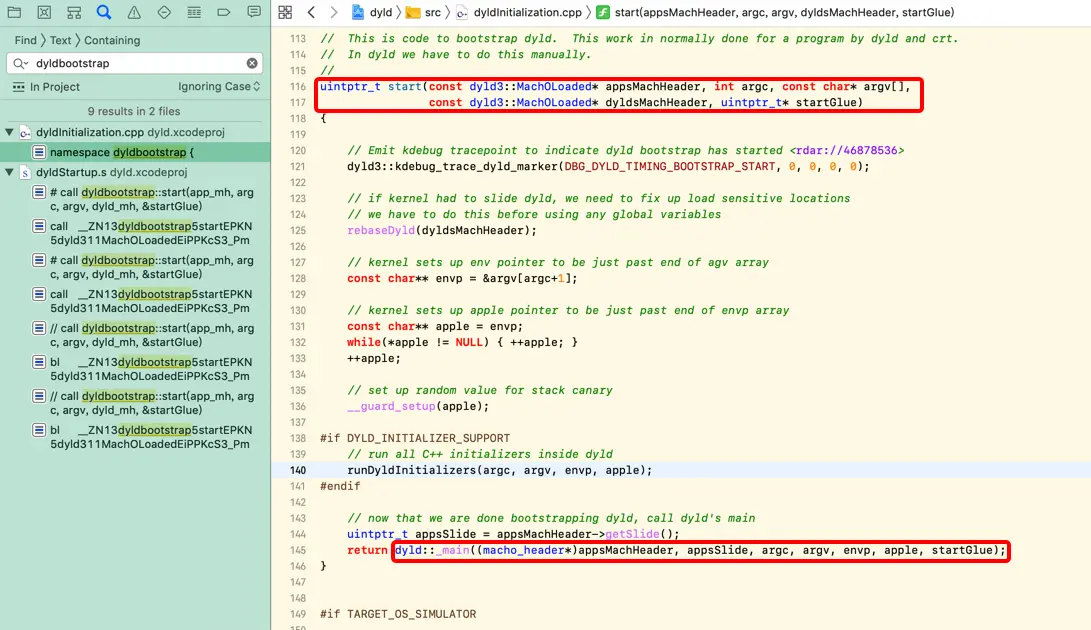Screen dimensions: 1091x630
Task: Click in the dyldbootstrap search field
Action: tap(136, 63)
